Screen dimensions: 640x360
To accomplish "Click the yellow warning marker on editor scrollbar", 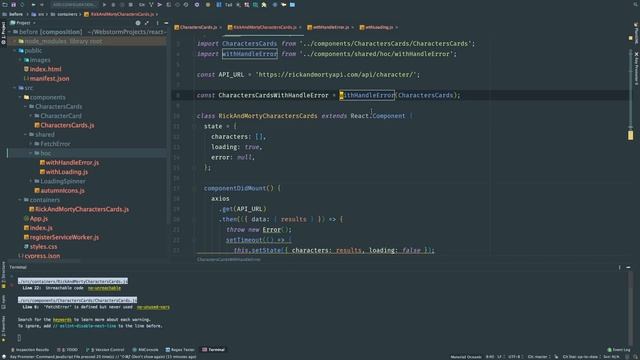I will click(x=631, y=135).
